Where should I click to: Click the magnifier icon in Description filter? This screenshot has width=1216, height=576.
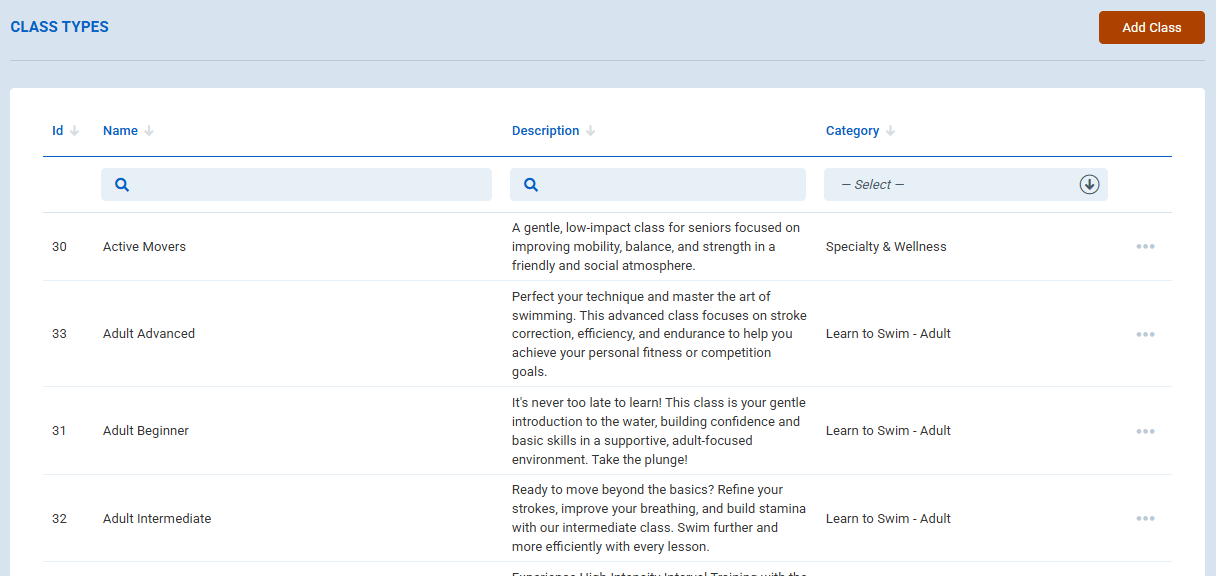531,185
